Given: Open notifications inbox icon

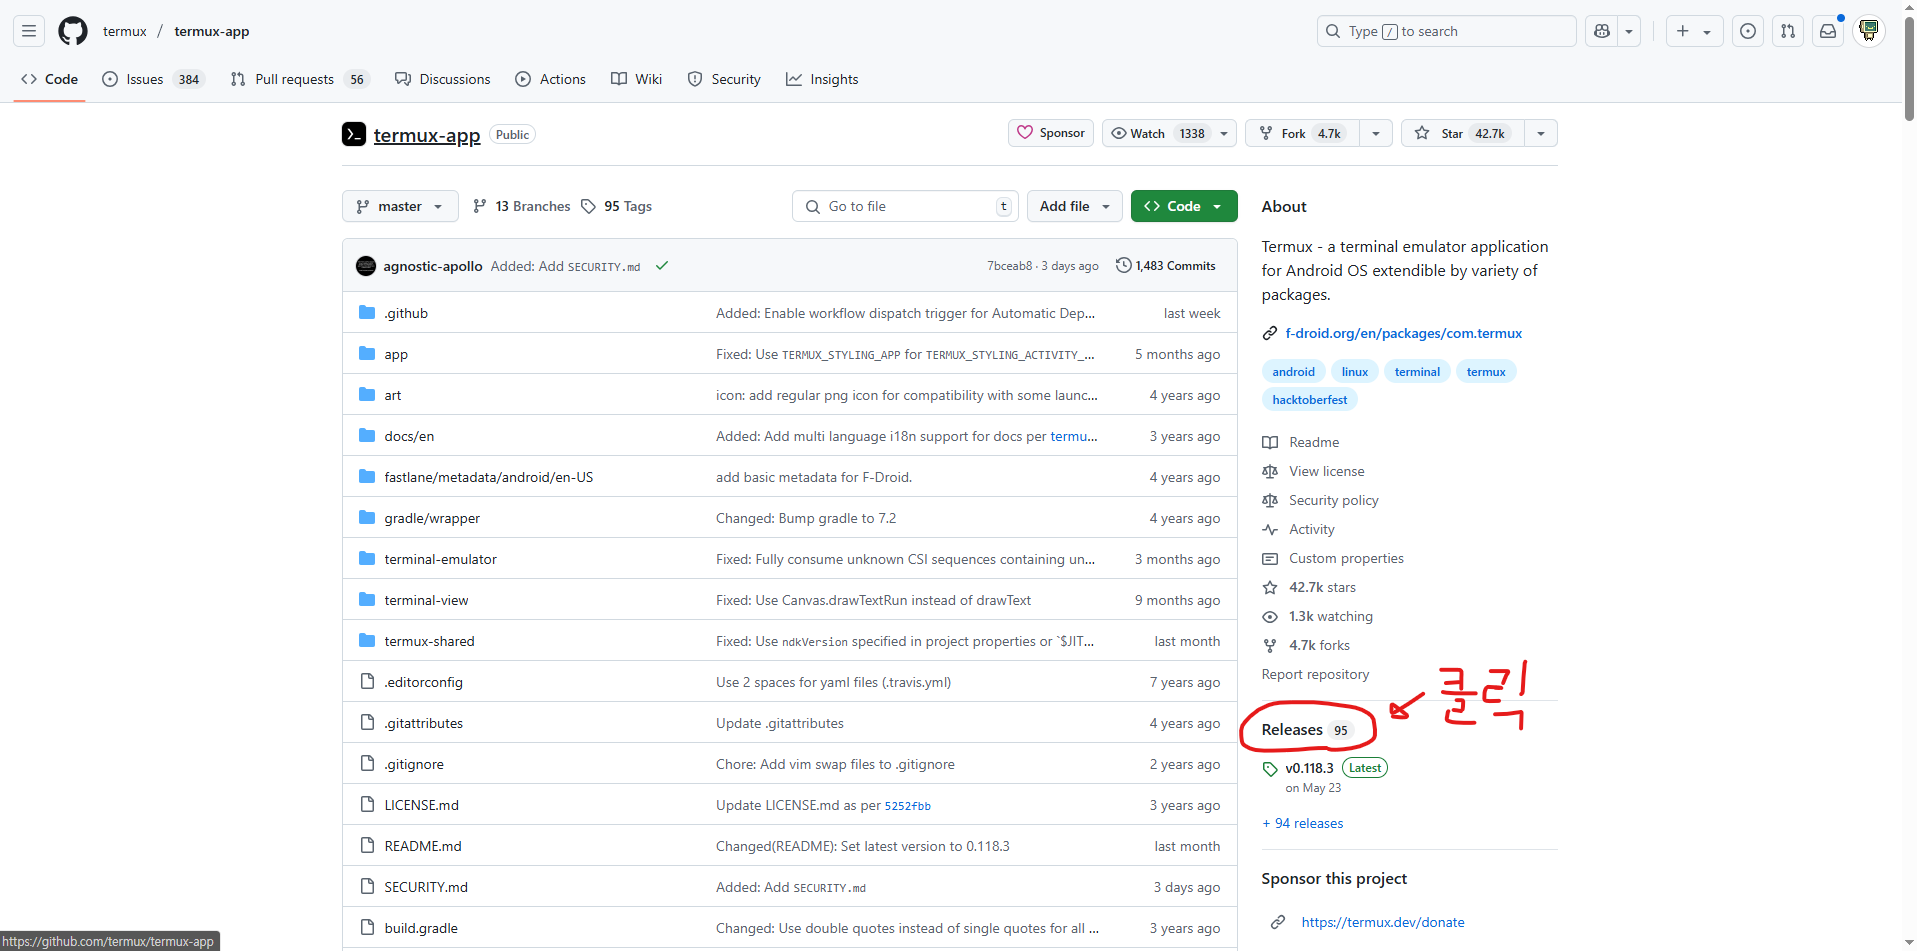Looking at the screenshot, I should pos(1828,31).
